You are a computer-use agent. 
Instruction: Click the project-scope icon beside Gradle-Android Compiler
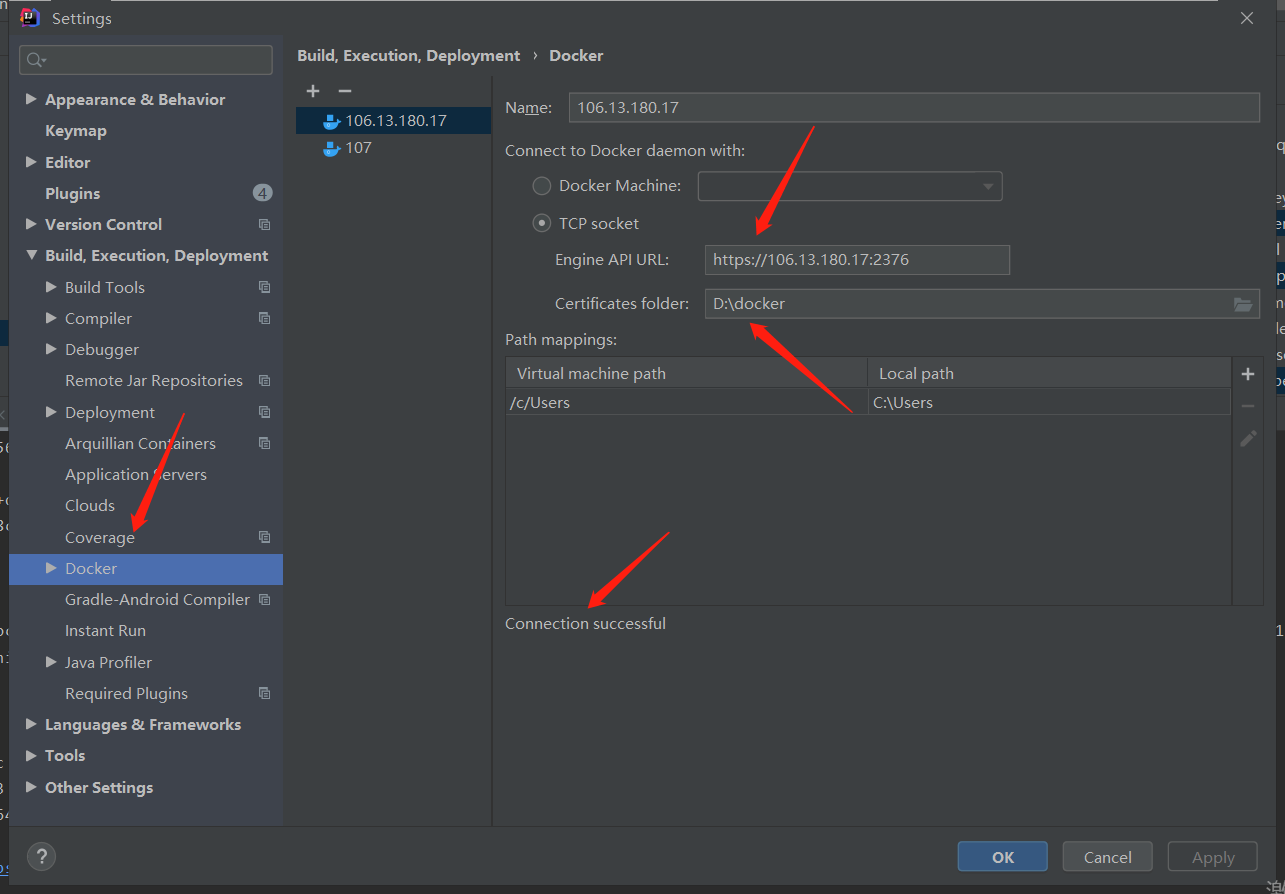pos(264,600)
